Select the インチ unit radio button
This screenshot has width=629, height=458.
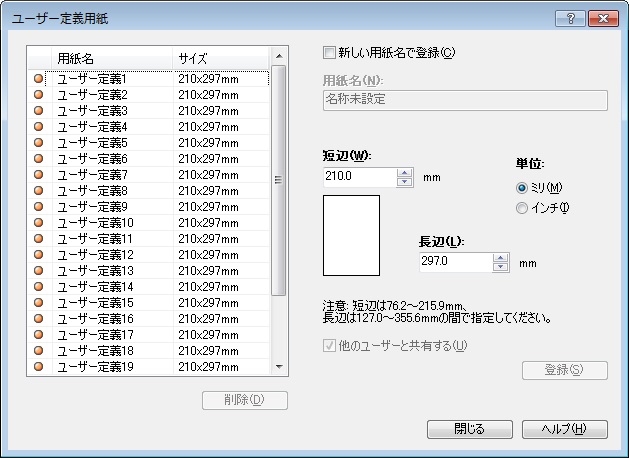521,208
